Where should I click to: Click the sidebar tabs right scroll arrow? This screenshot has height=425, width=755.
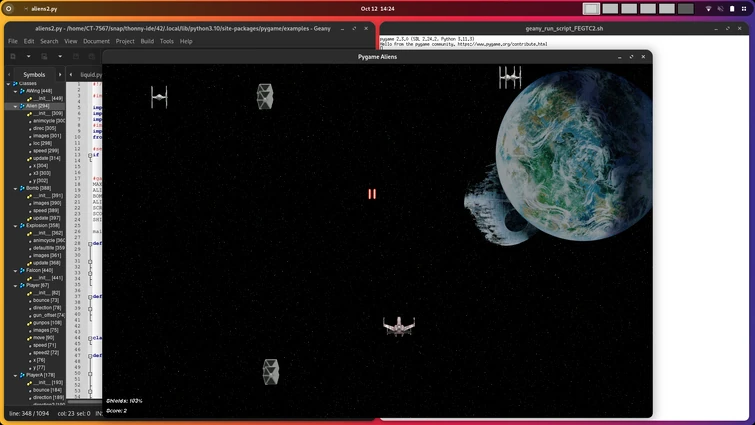(60, 75)
